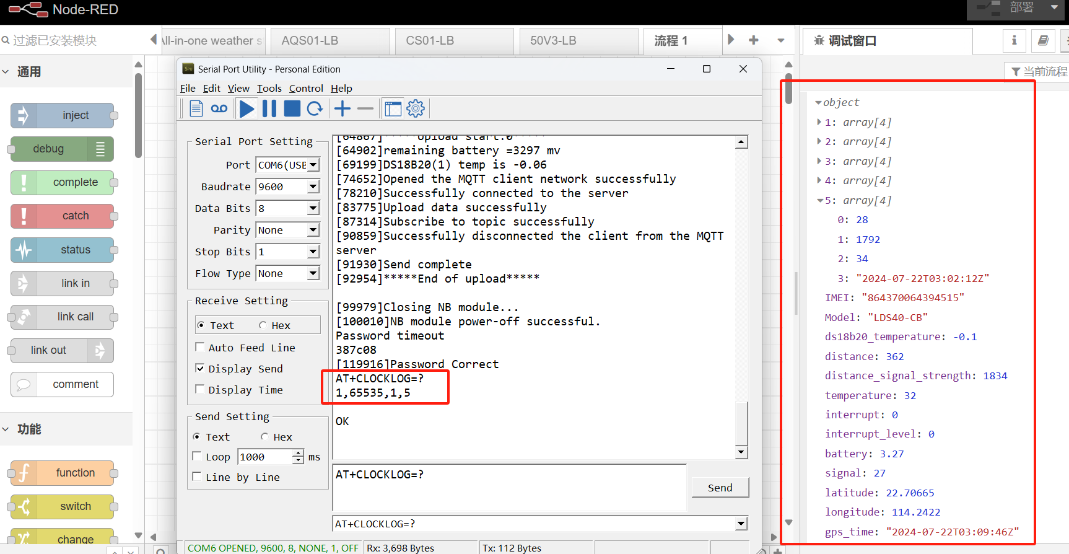The height and width of the screenshot is (554, 1069).
Task: Start serial connection with play icon
Action: 247,108
